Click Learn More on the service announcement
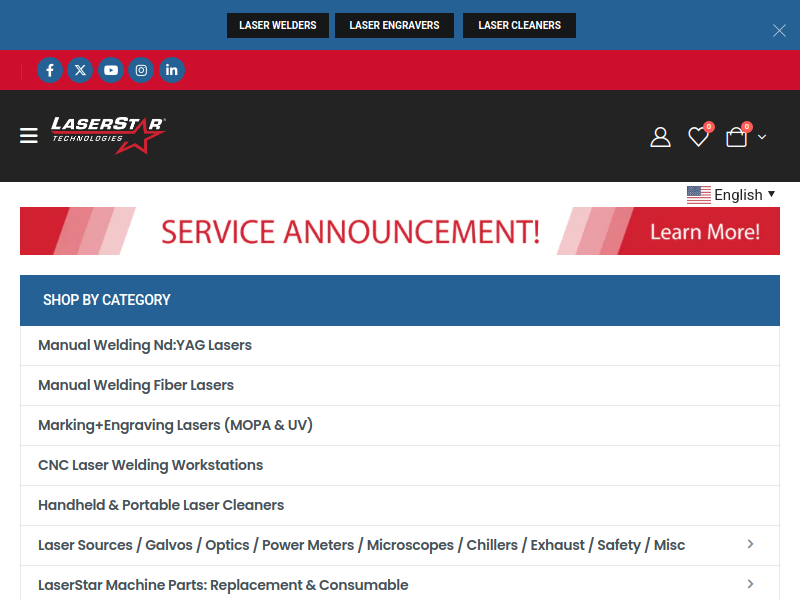800x600 pixels. [705, 232]
